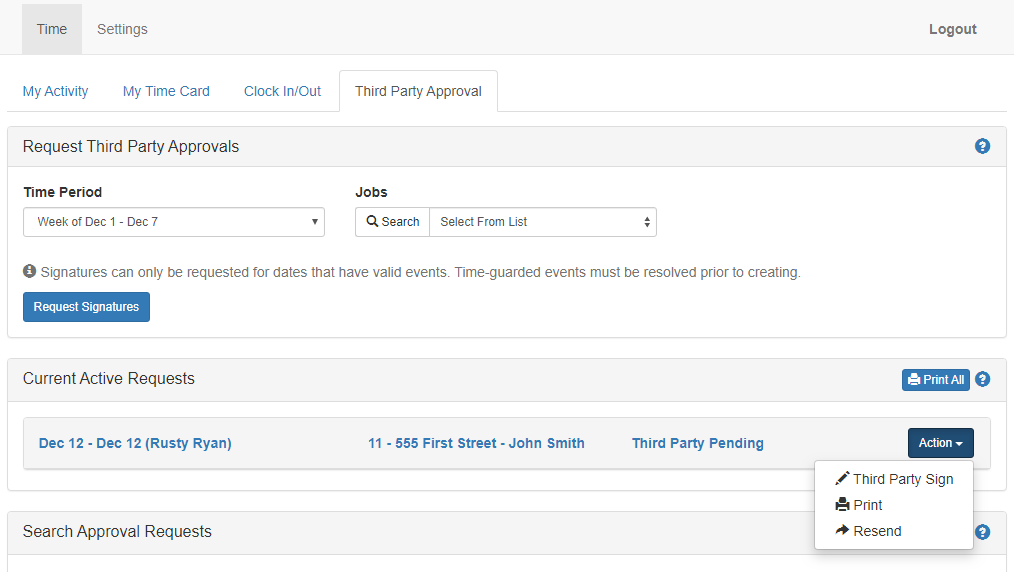Switch to My Time Card tab
This screenshot has width=1014, height=572.
(166, 91)
